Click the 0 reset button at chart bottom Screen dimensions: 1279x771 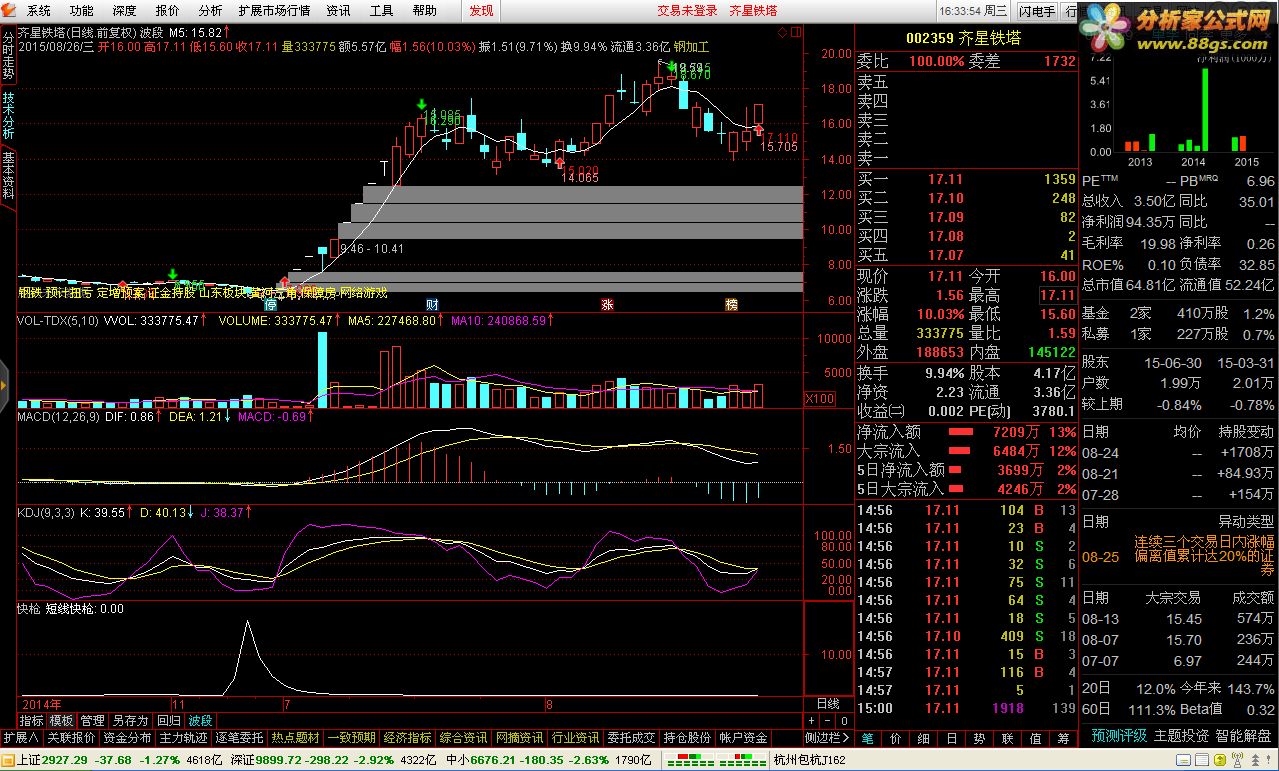tap(844, 721)
